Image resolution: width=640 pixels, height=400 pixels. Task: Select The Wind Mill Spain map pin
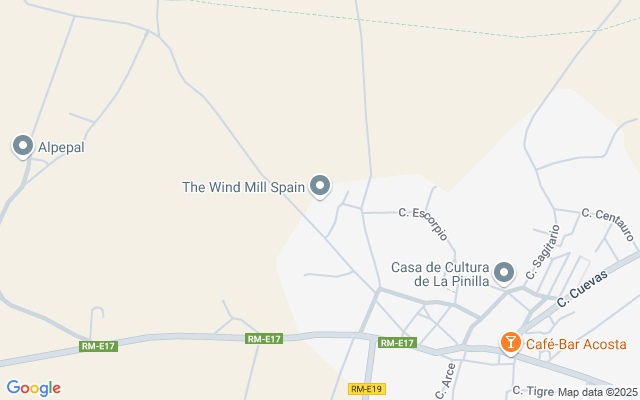click(x=320, y=187)
